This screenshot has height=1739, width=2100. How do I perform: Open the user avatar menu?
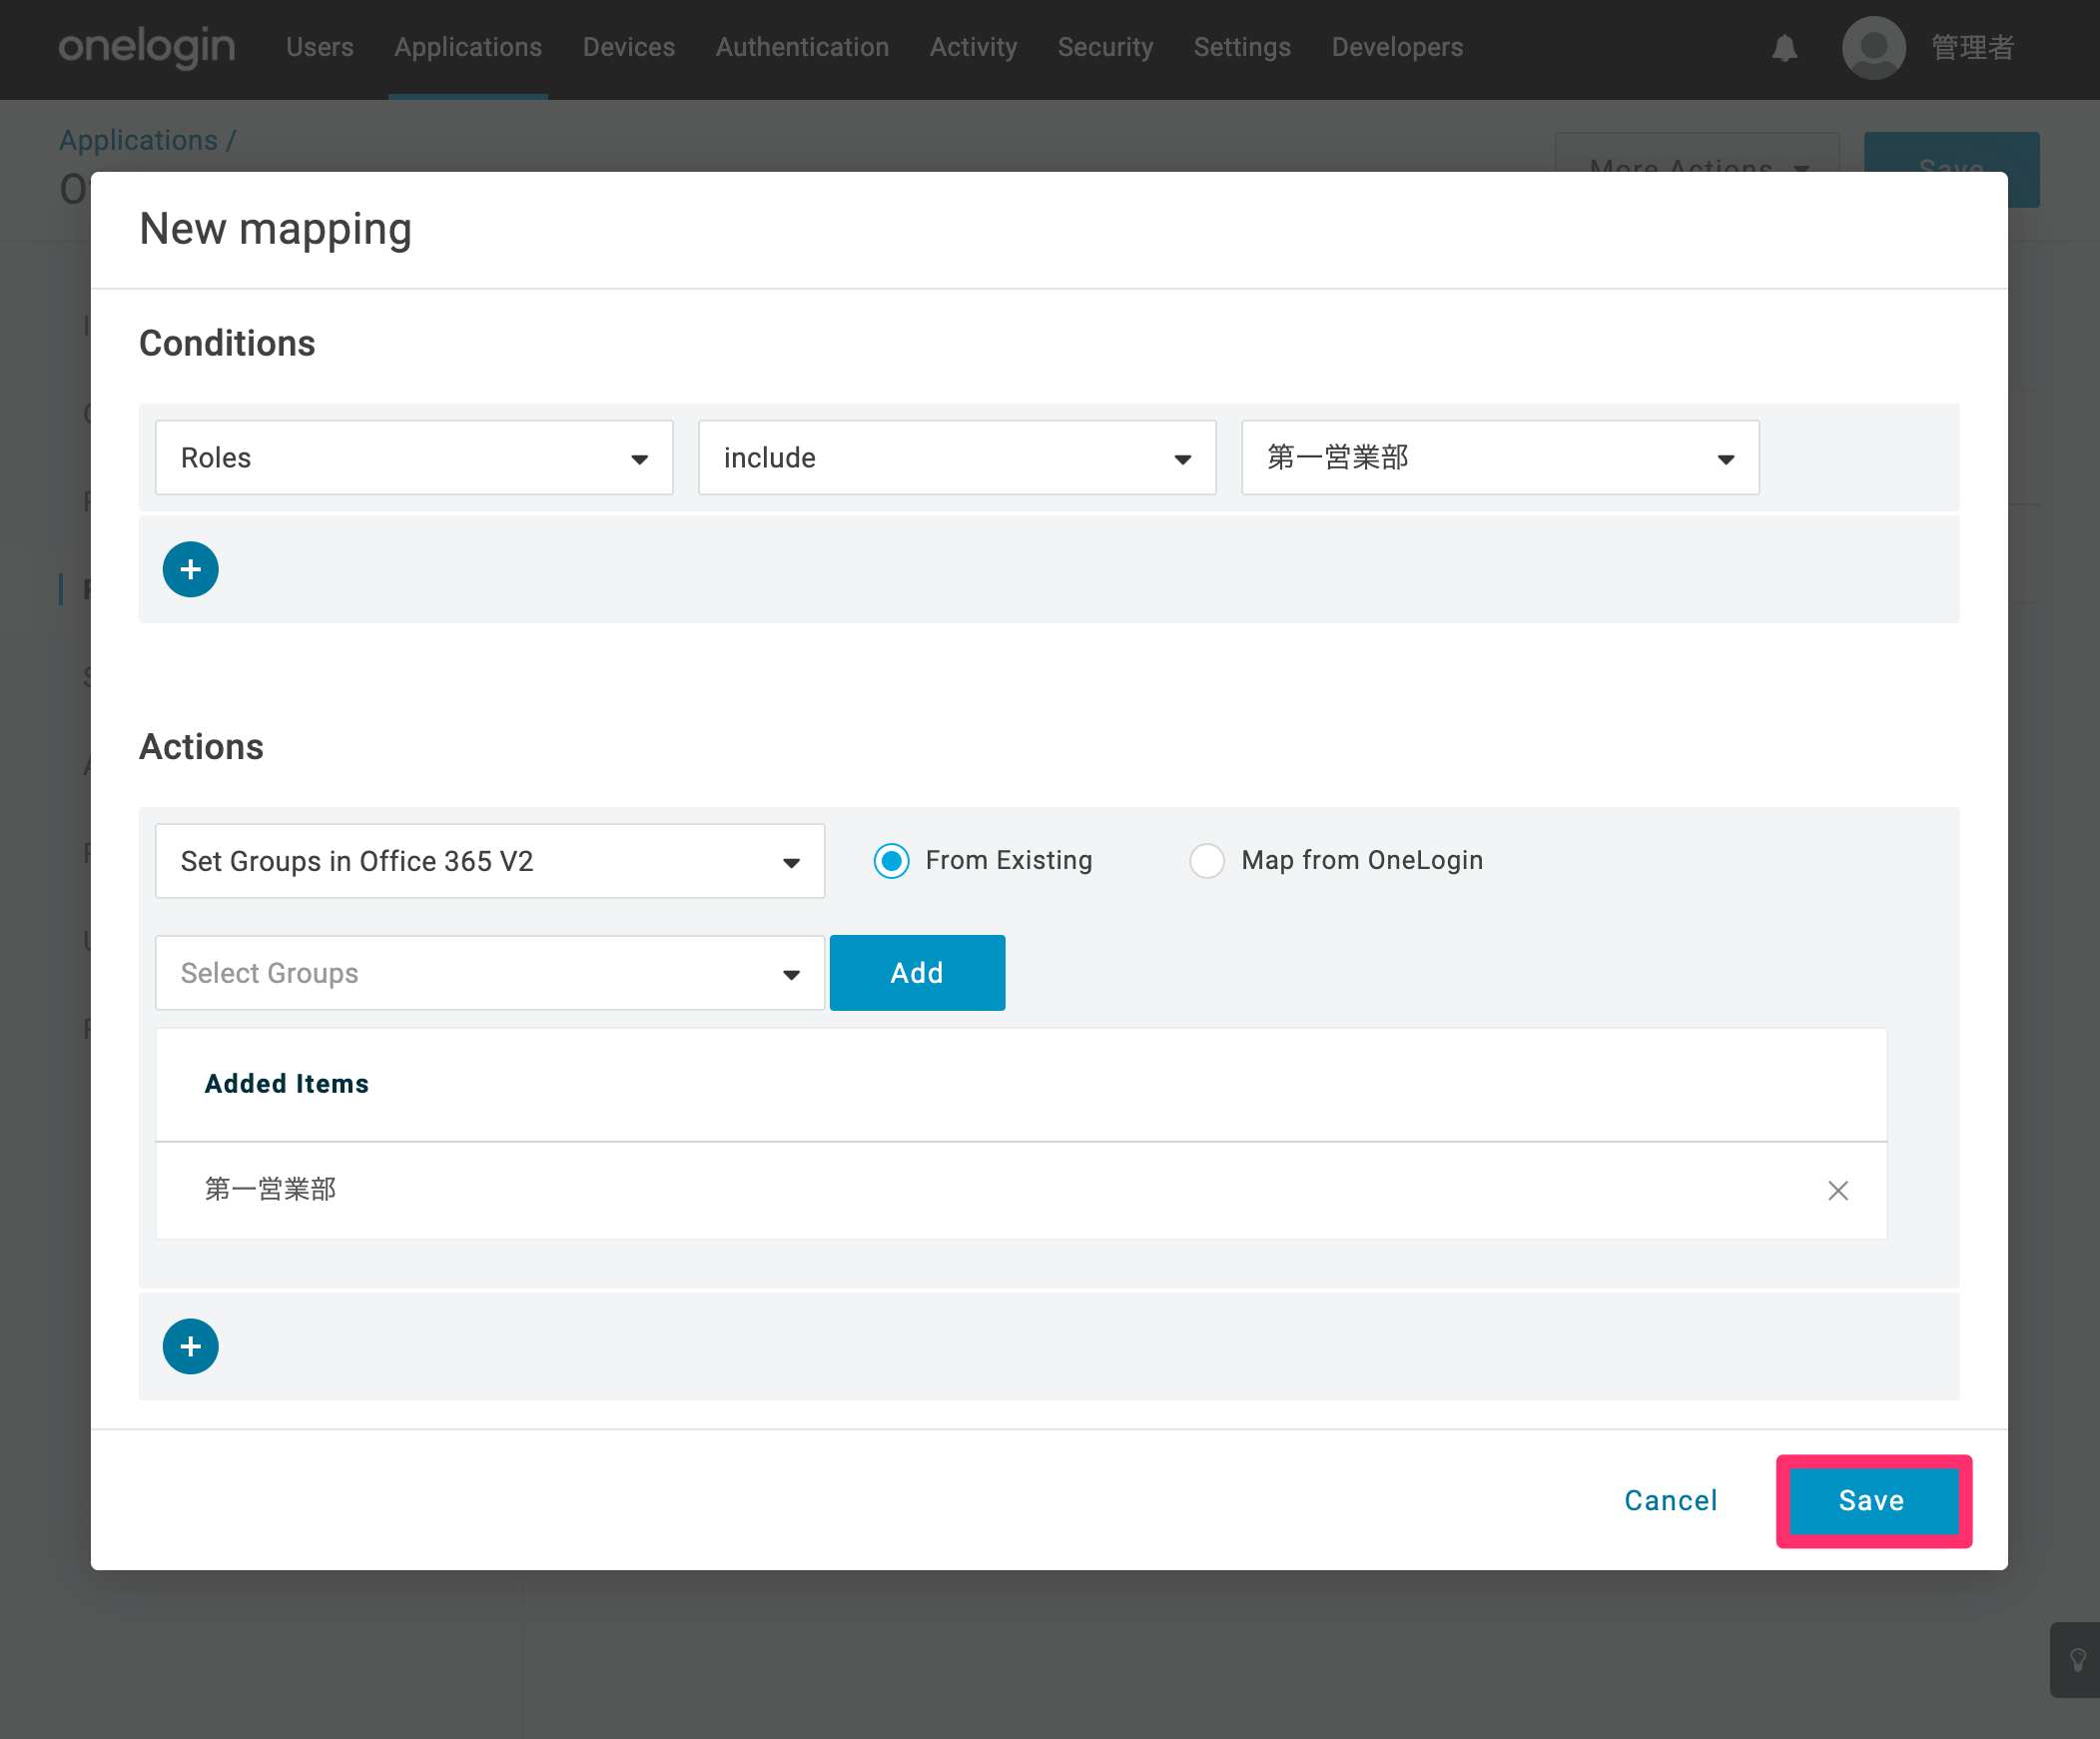pos(1874,47)
